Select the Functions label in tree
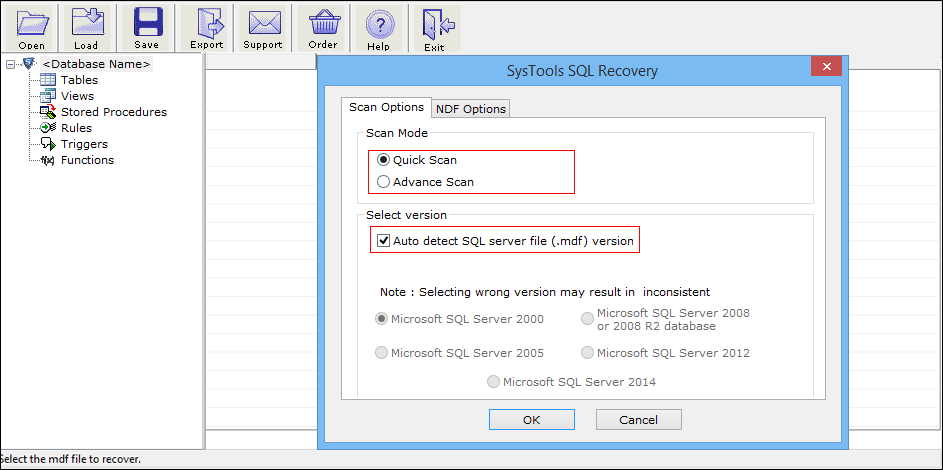Viewport: 943px width, 470px height. [x=87, y=160]
